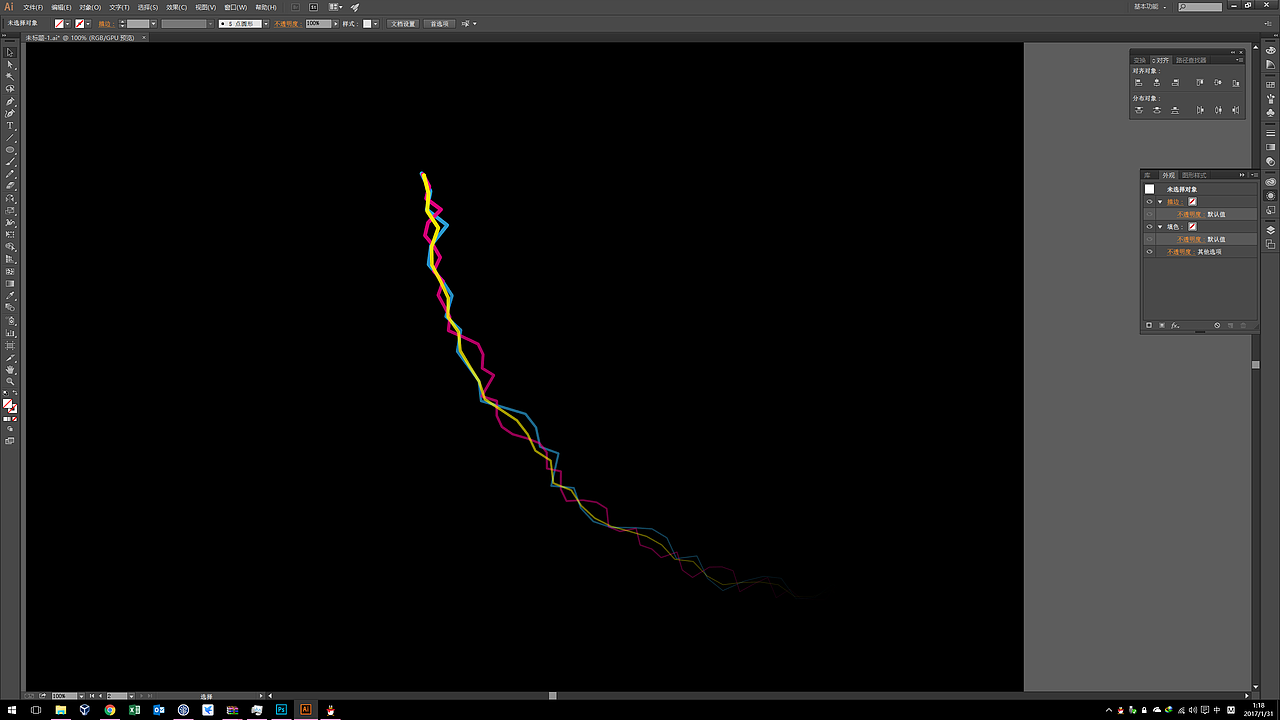Open Photoshop from the Windows taskbar
The image size is (1280, 720).
(281, 709)
